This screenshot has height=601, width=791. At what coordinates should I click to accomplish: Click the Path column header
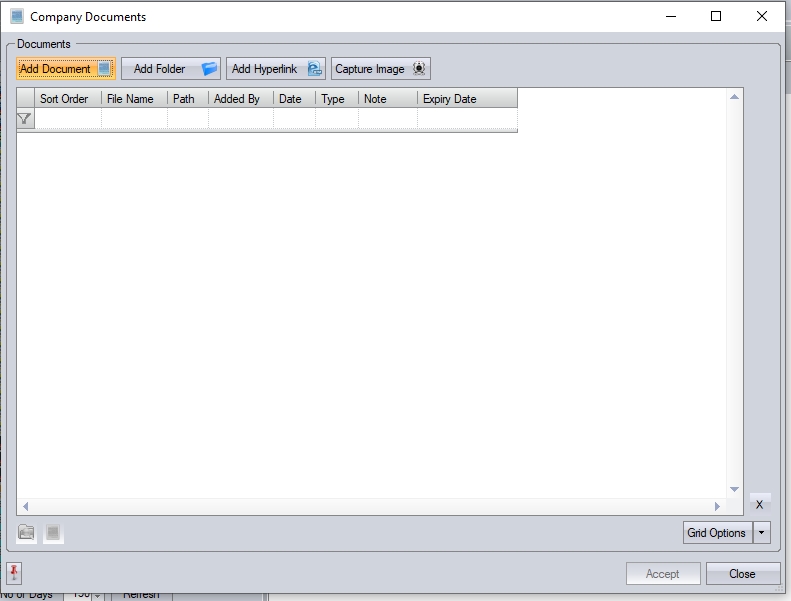click(188, 98)
